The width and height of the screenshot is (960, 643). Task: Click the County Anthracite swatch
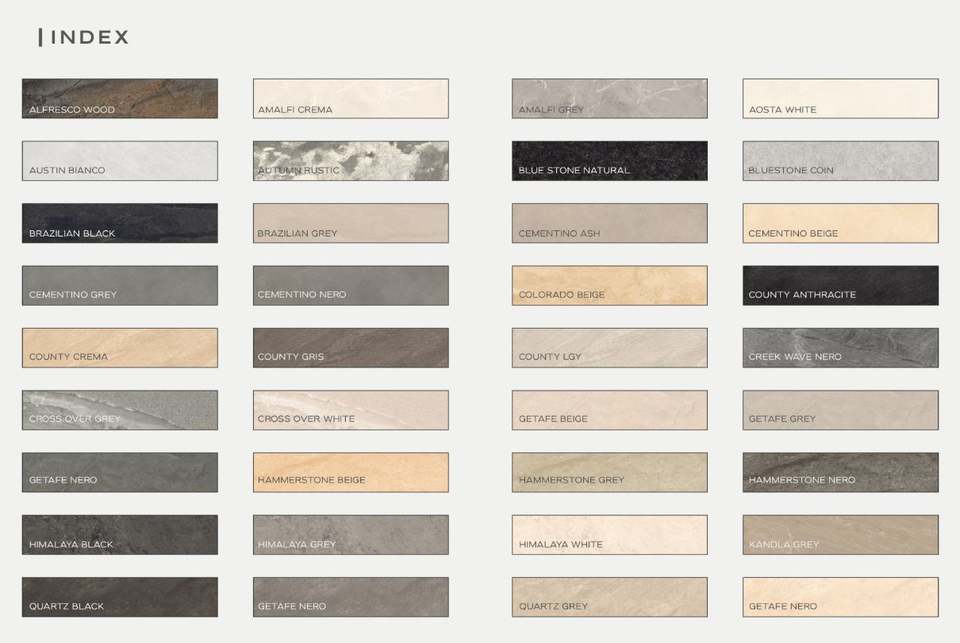pyautogui.click(x=841, y=285)
